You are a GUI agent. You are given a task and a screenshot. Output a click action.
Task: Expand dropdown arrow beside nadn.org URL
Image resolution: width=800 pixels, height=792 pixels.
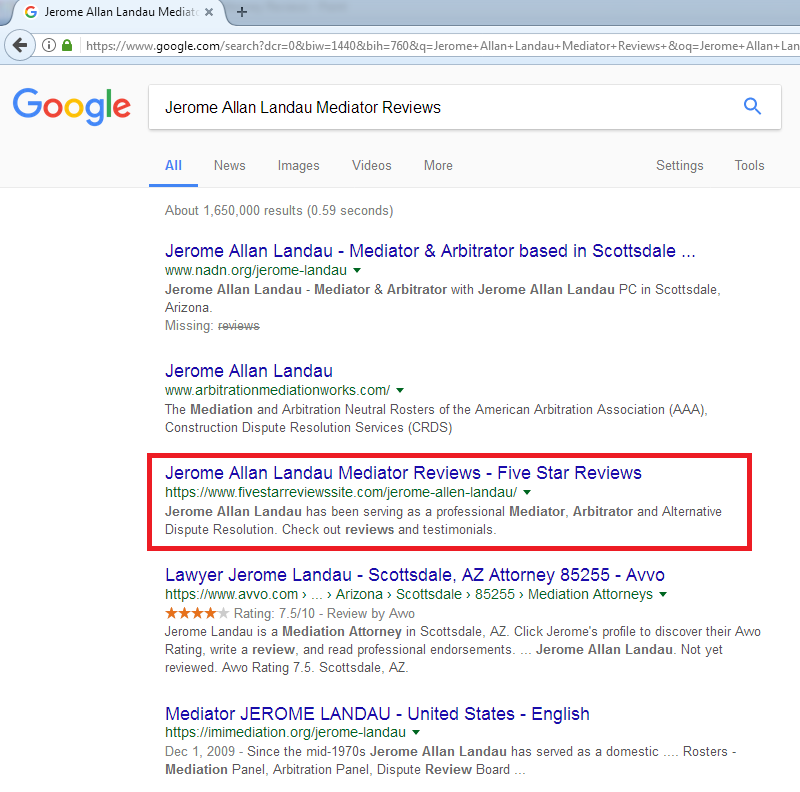357,270
